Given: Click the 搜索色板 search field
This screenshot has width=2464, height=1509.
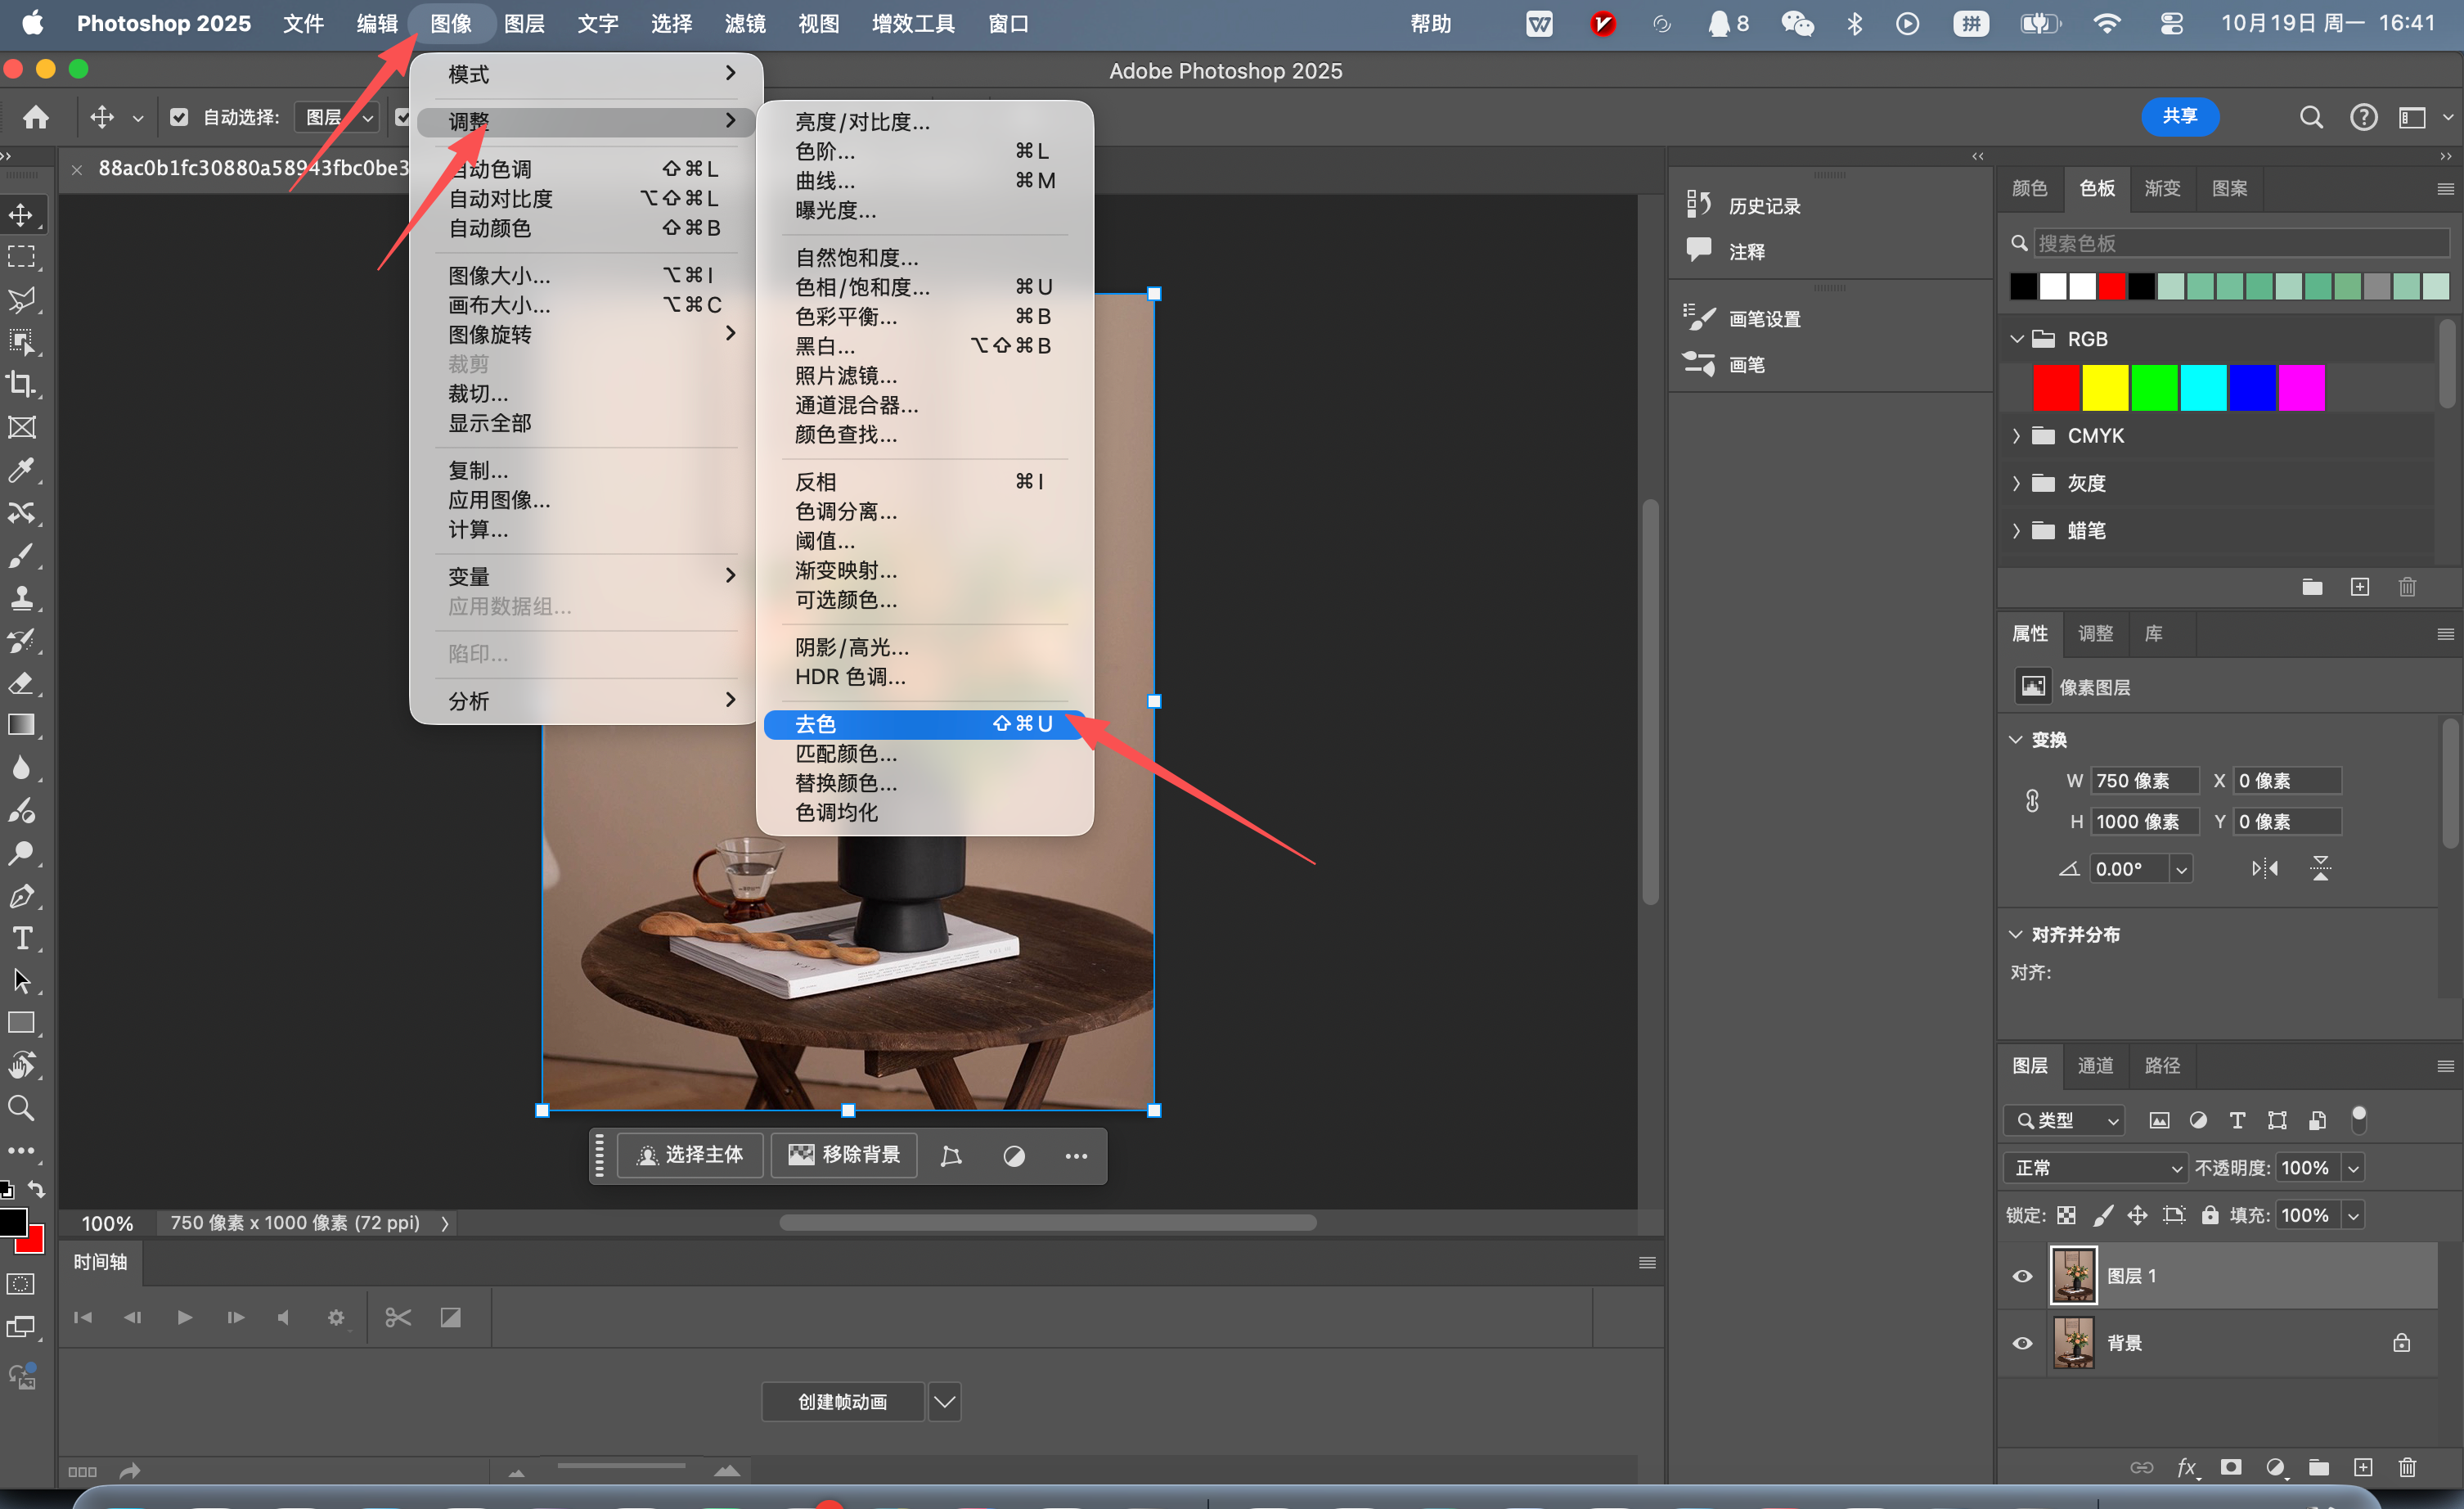Looking at the screenshot, I should [x=2242, y=243].
